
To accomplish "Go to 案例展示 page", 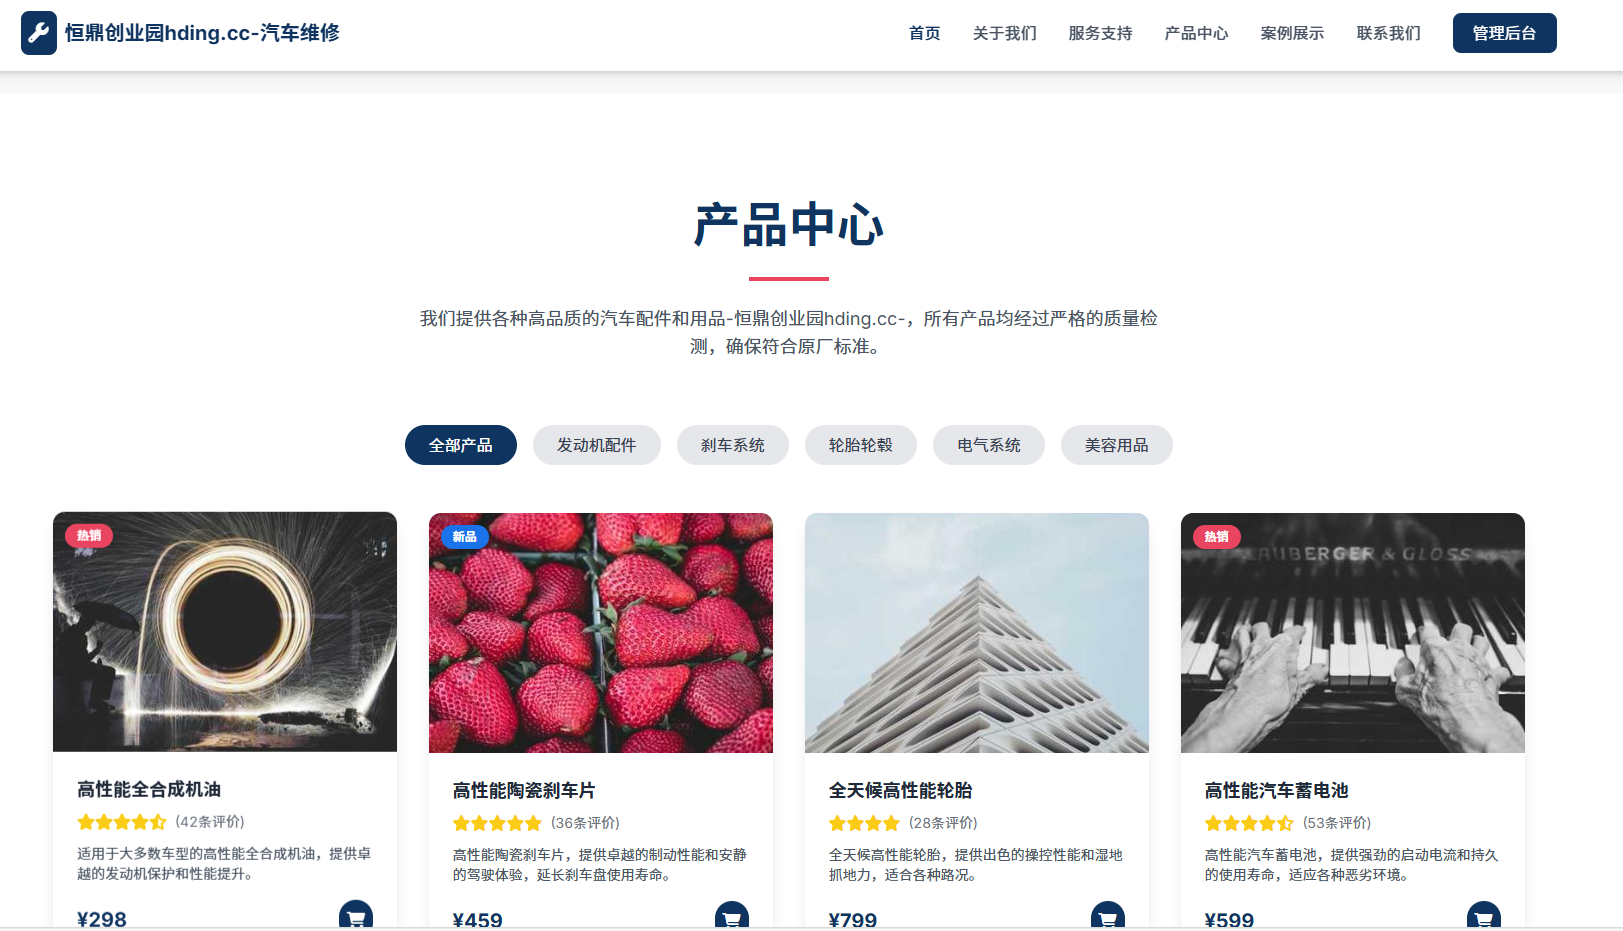I will 1293,33.
